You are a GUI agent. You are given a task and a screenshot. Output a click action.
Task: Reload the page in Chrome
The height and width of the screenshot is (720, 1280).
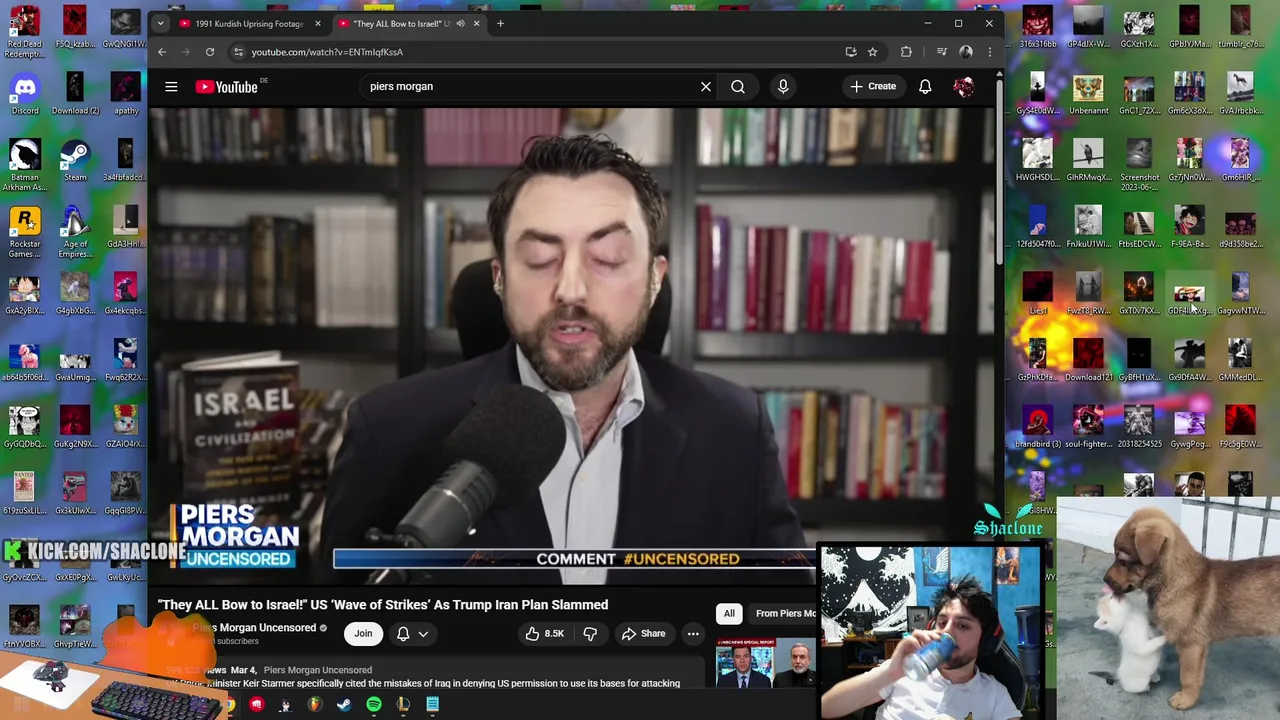point(210,52)
